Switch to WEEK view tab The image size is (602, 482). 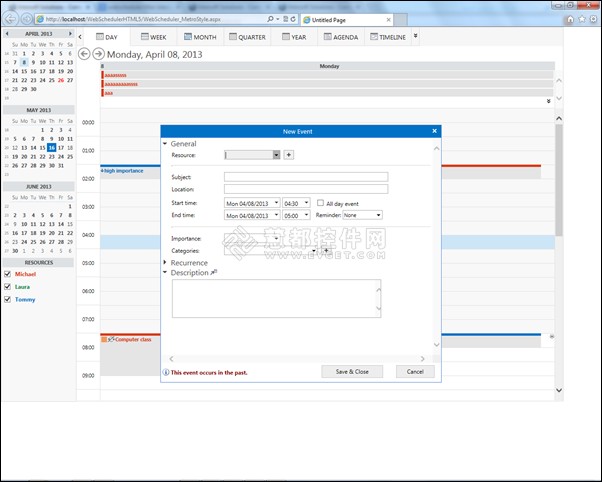[154, 37]
